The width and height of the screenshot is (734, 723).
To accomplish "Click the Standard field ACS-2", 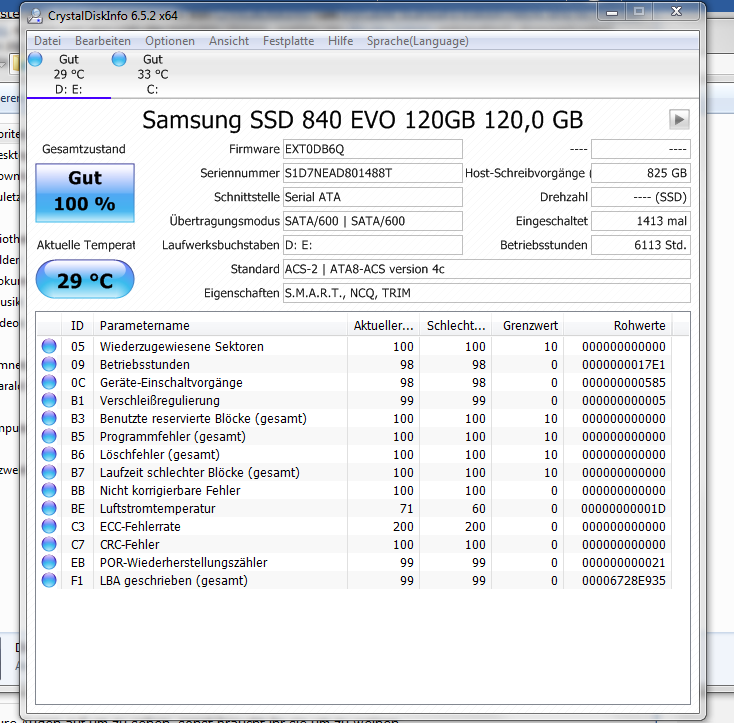I will point(487,269).
